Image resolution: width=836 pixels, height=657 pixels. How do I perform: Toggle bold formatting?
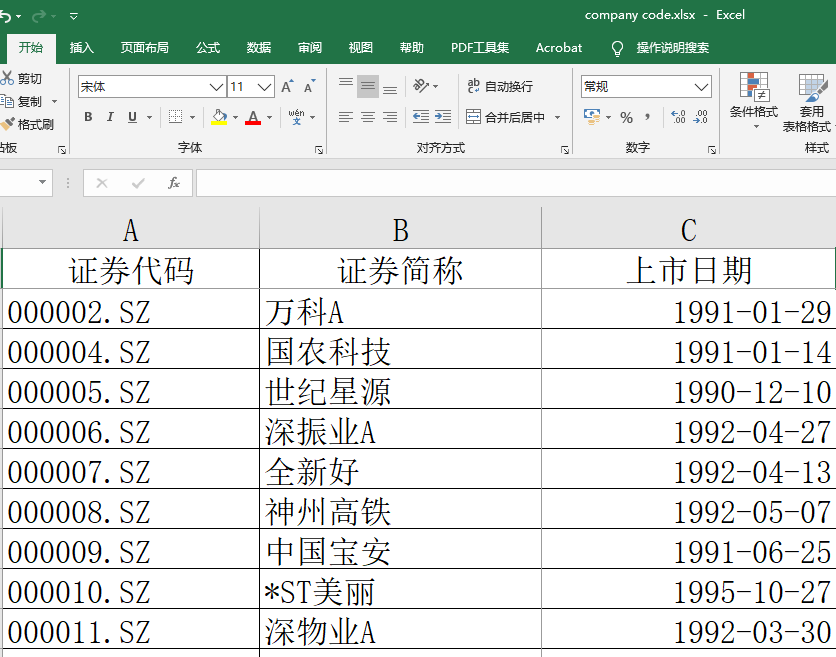click(88, 118)
